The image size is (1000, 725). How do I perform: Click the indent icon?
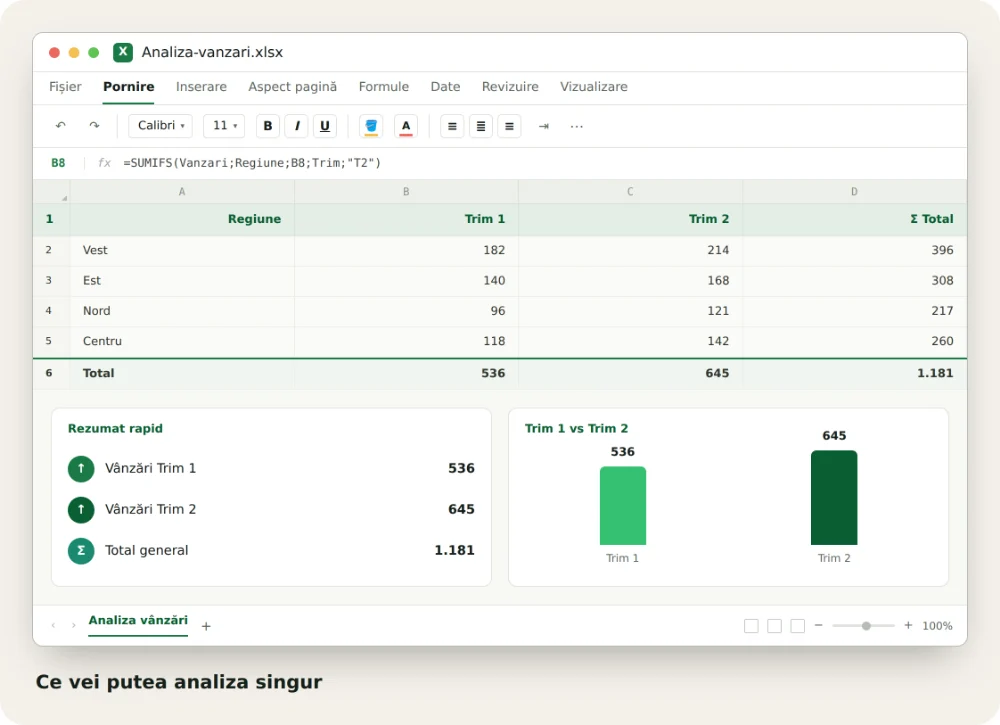(543, 126)
